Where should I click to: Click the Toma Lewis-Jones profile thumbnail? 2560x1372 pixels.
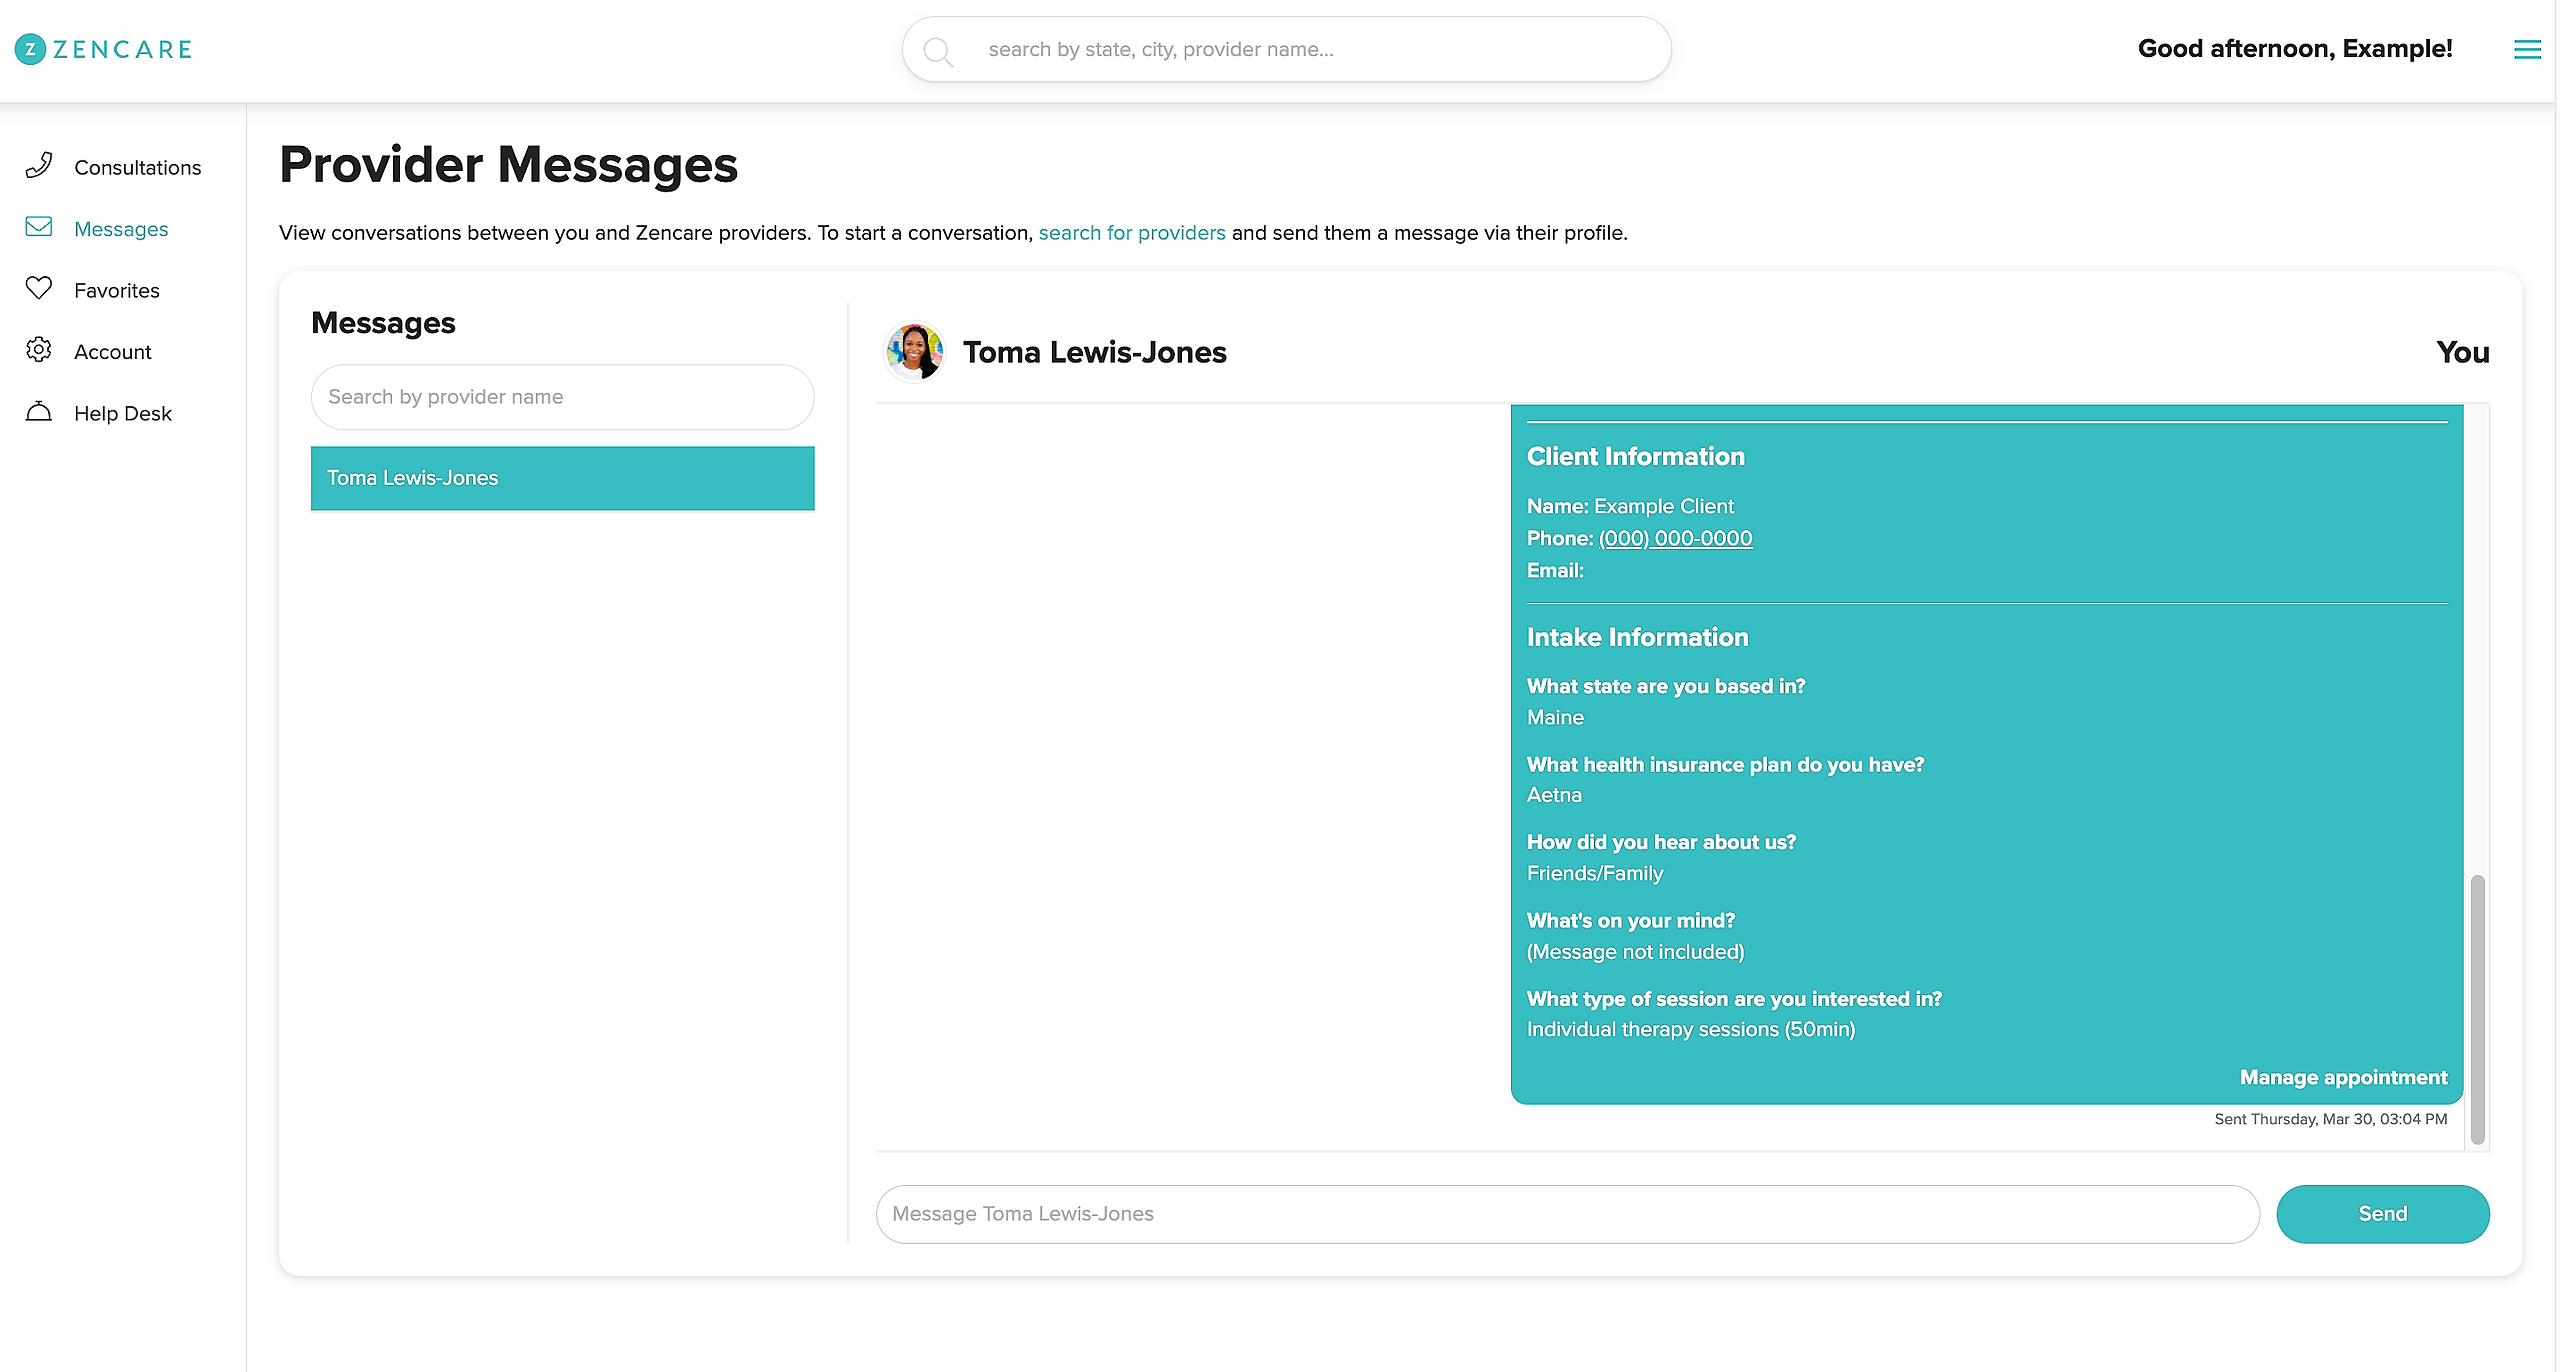coord(914,351)
